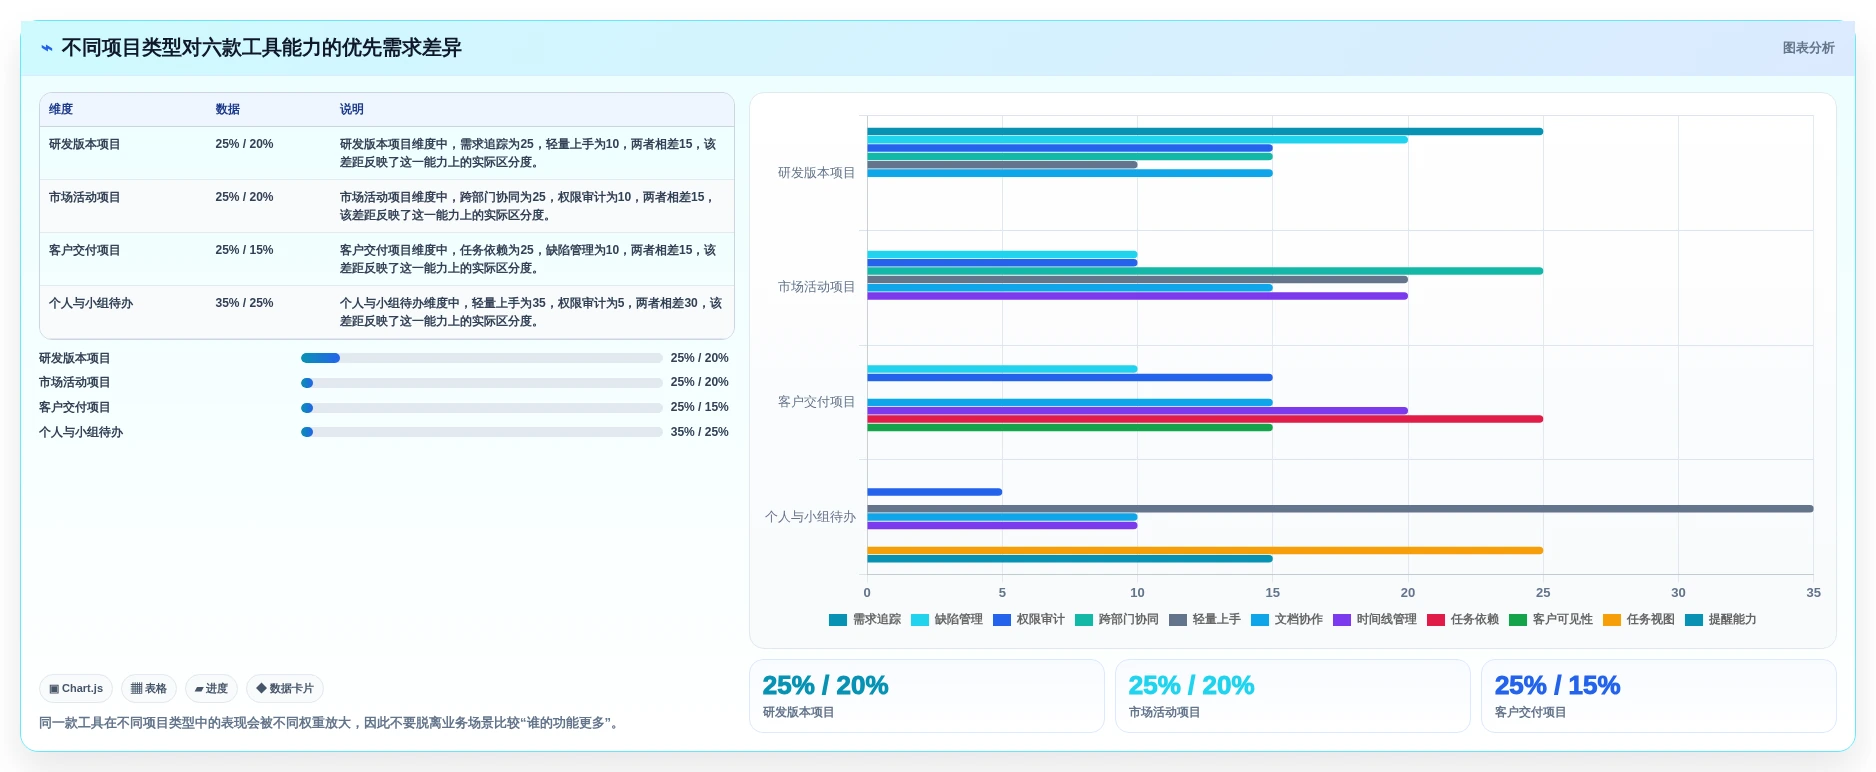This screenshot has height=772, width=1876.
Task: Click the description starting 研发版本项目维度中
Action: 529,153
